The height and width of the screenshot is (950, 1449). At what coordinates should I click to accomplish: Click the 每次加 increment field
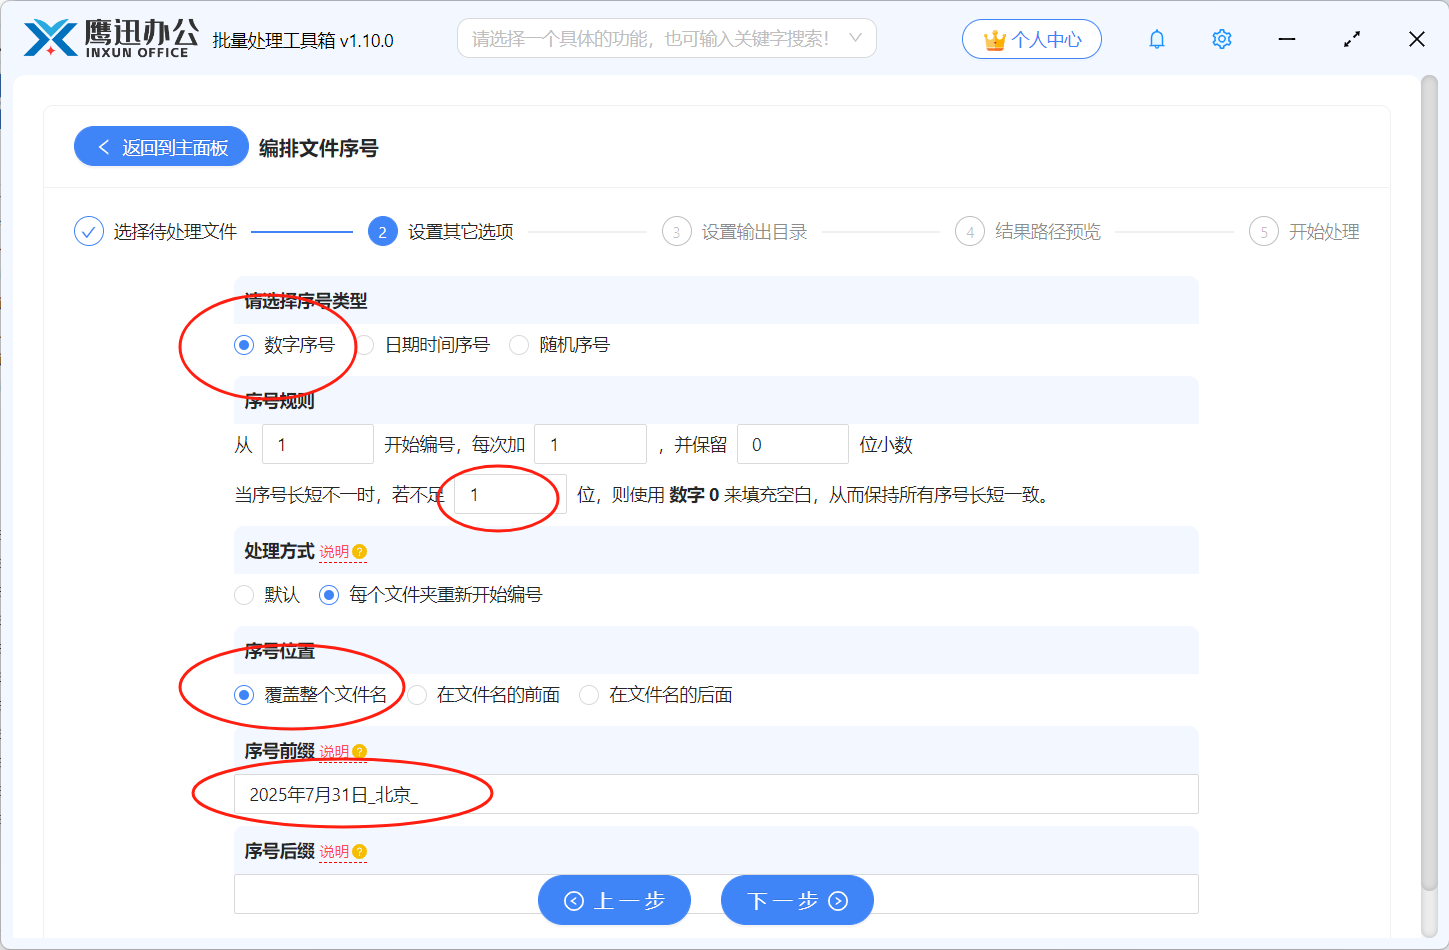click(x=591, y=444)
